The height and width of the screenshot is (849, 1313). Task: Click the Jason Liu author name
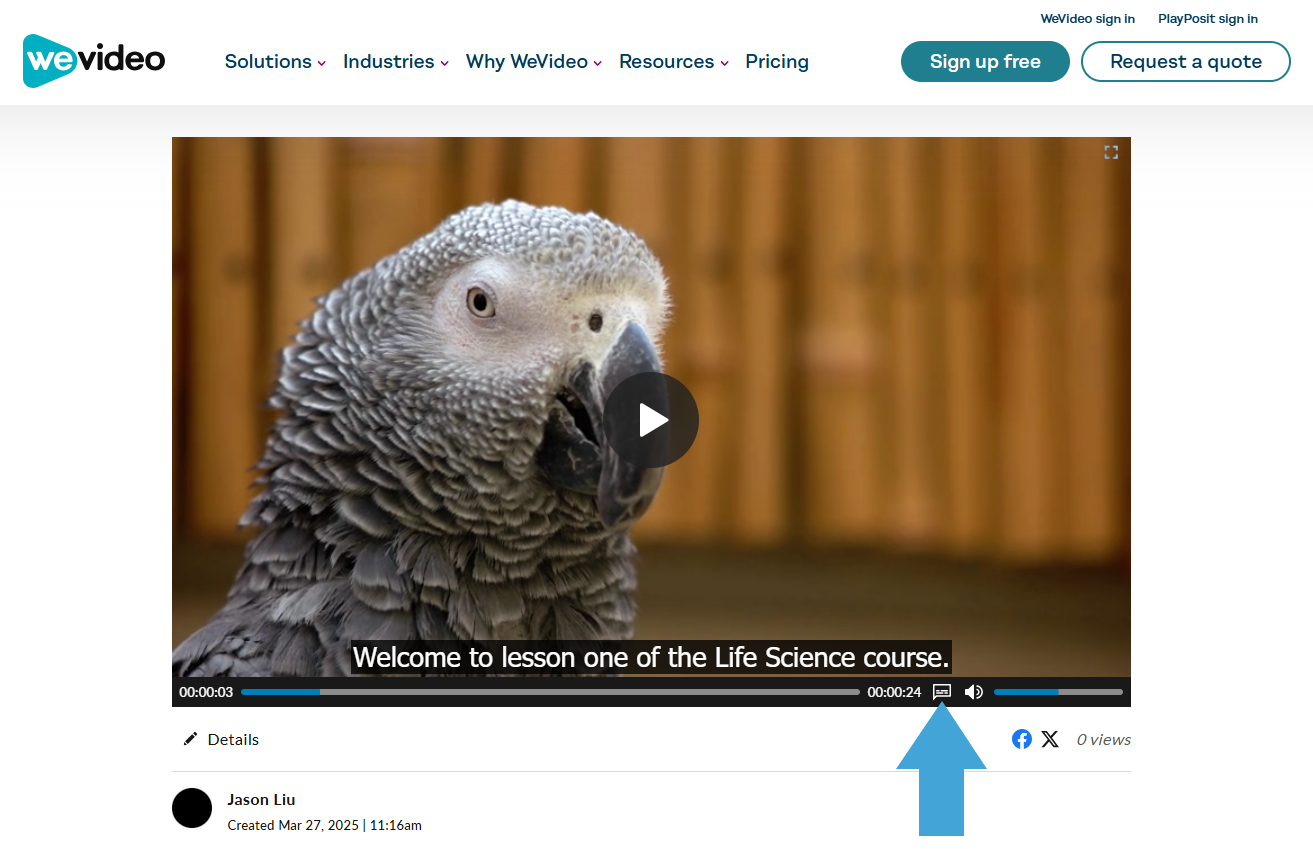click(x=261, y=799)
